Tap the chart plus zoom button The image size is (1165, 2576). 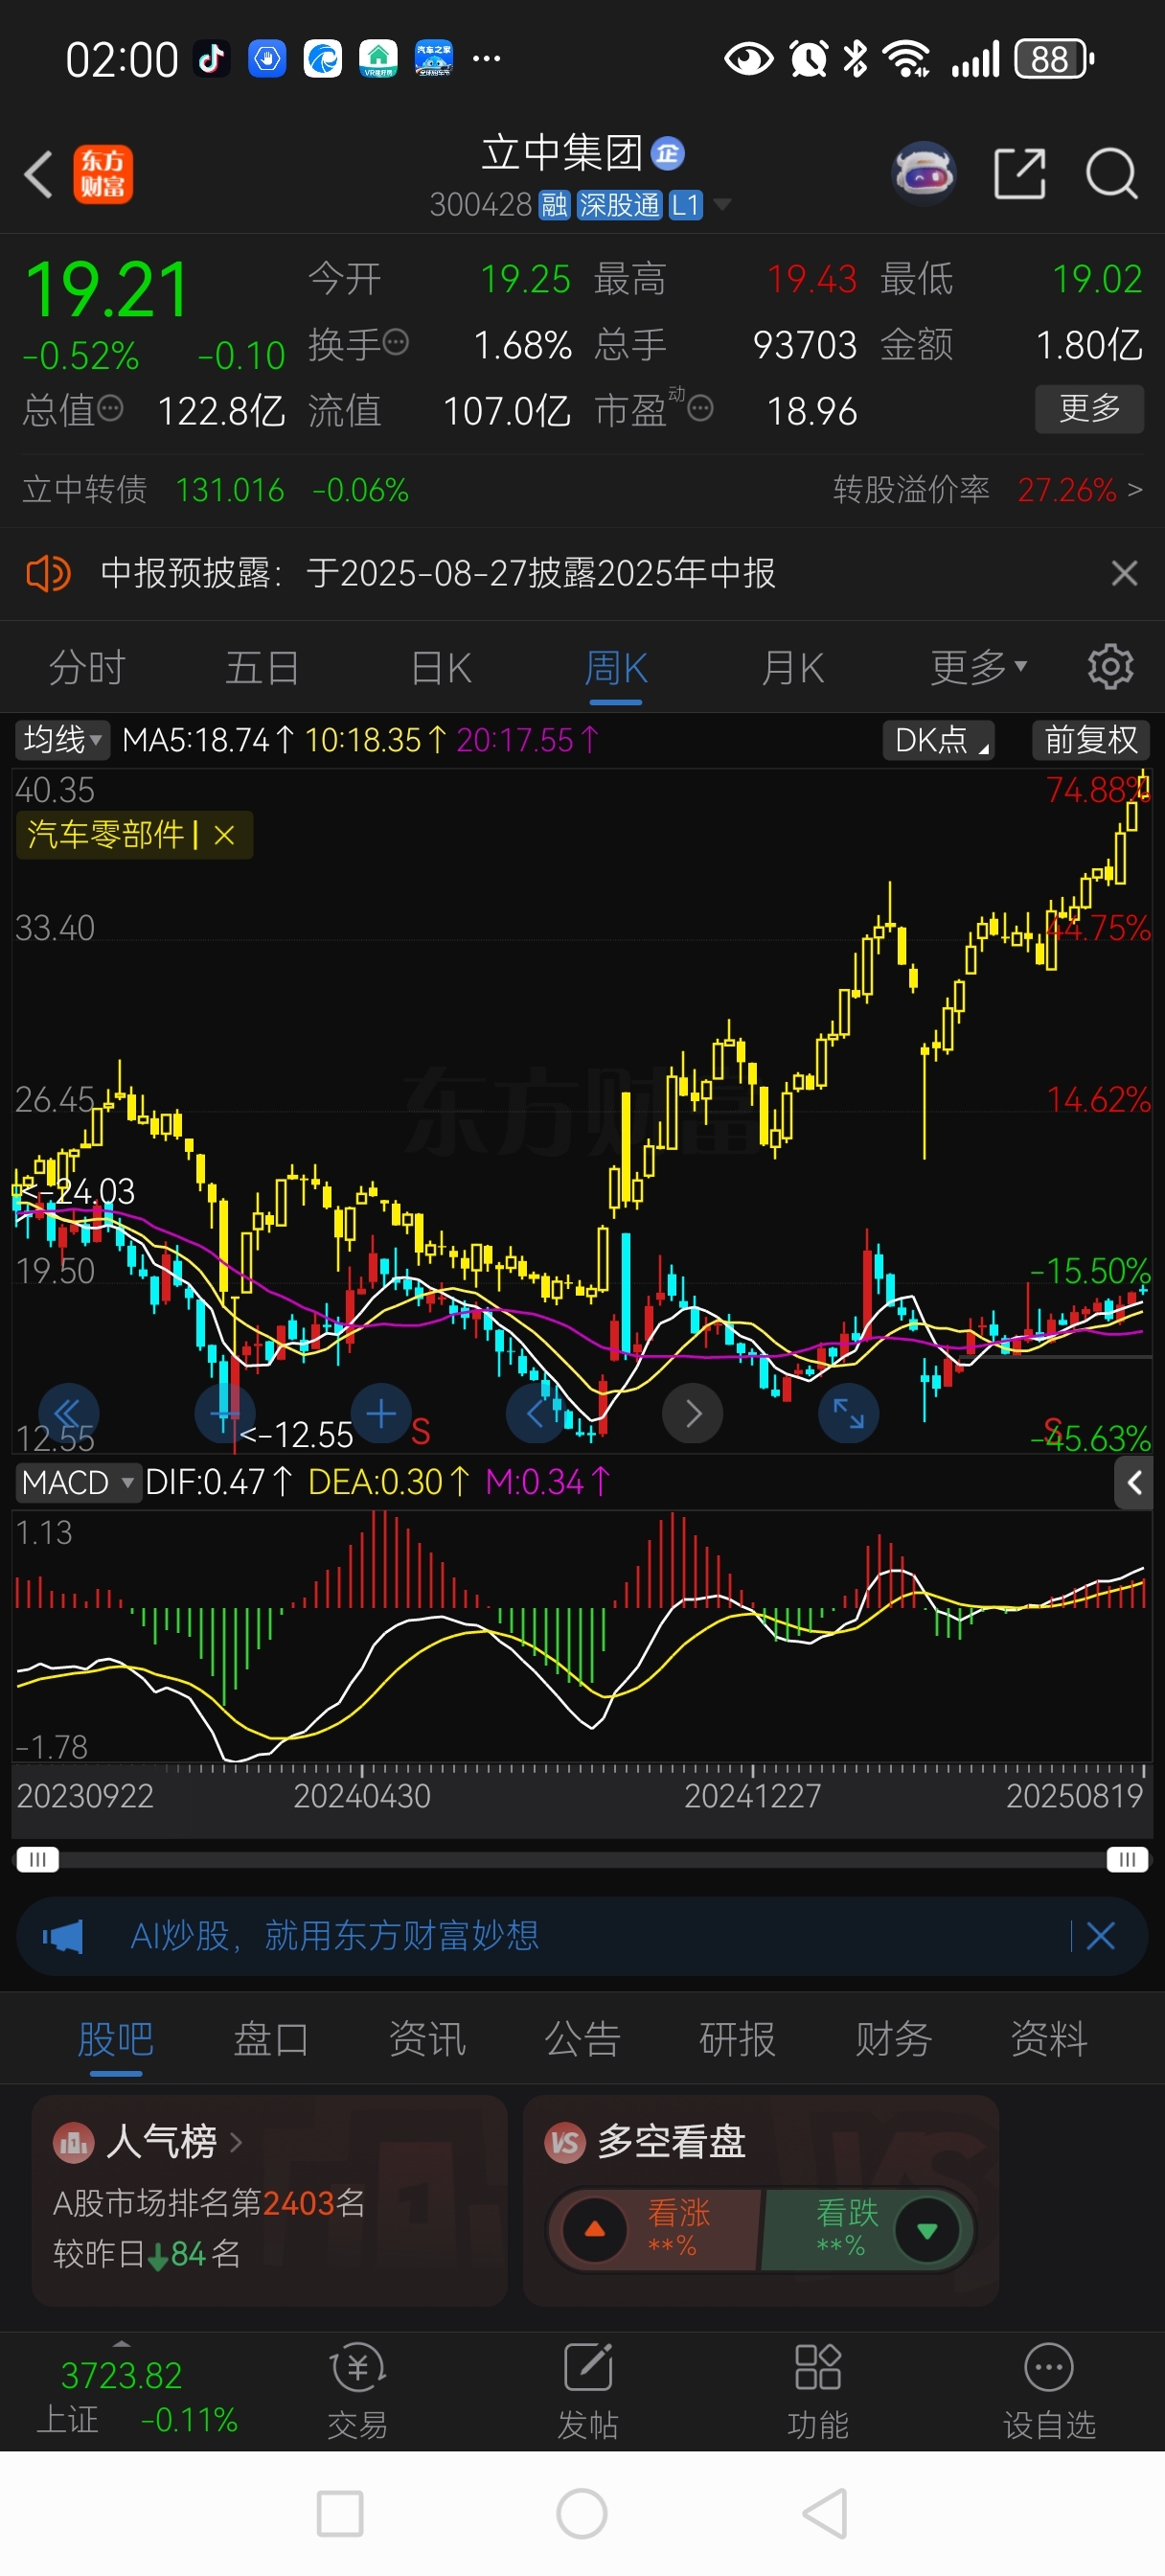point(381,1413)
